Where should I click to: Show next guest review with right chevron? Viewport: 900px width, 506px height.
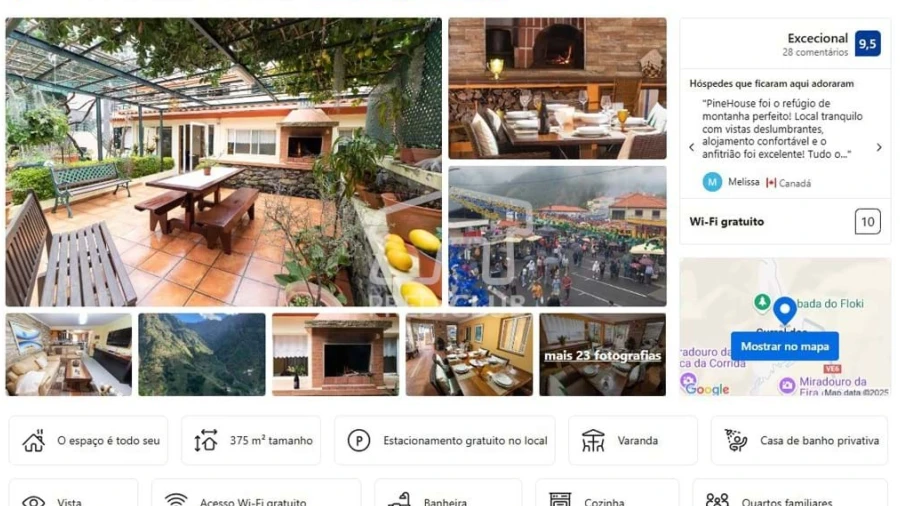pos(879,147)
